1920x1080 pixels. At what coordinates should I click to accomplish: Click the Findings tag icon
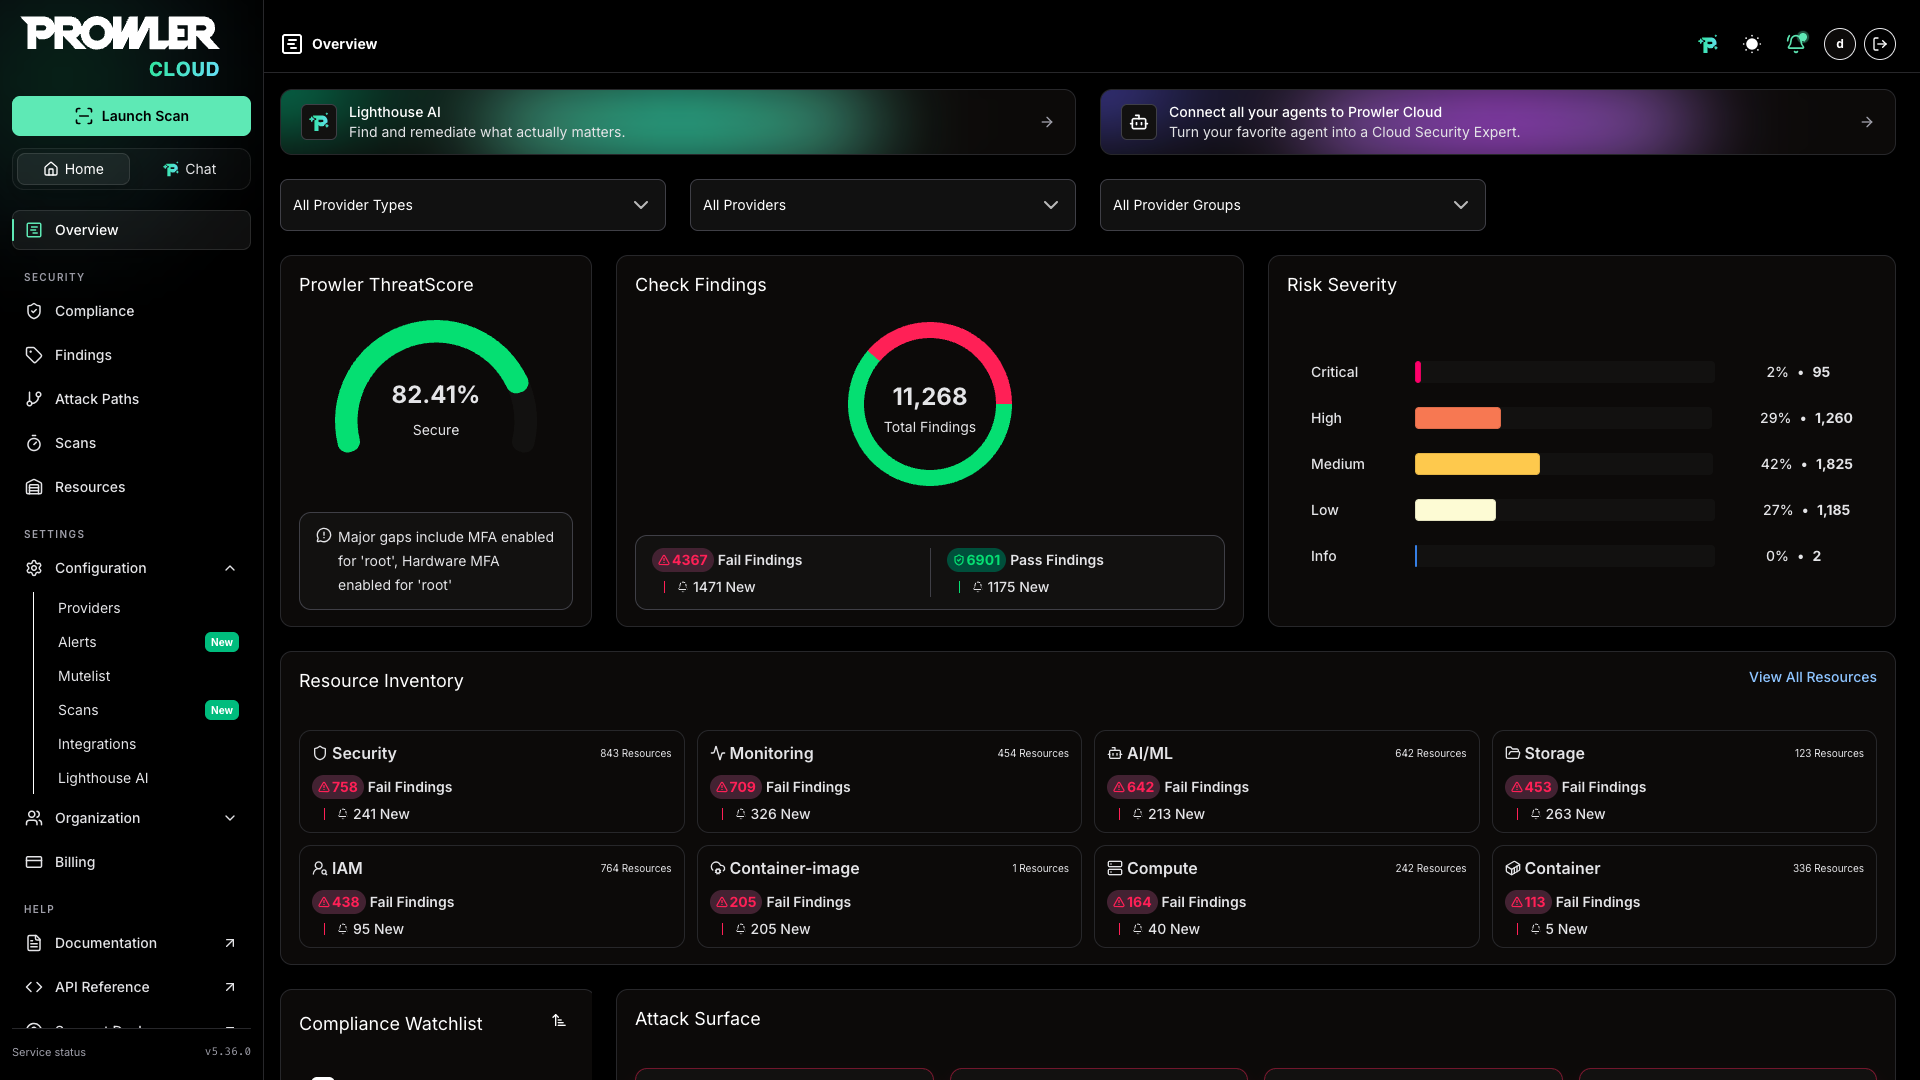(34, 355)
